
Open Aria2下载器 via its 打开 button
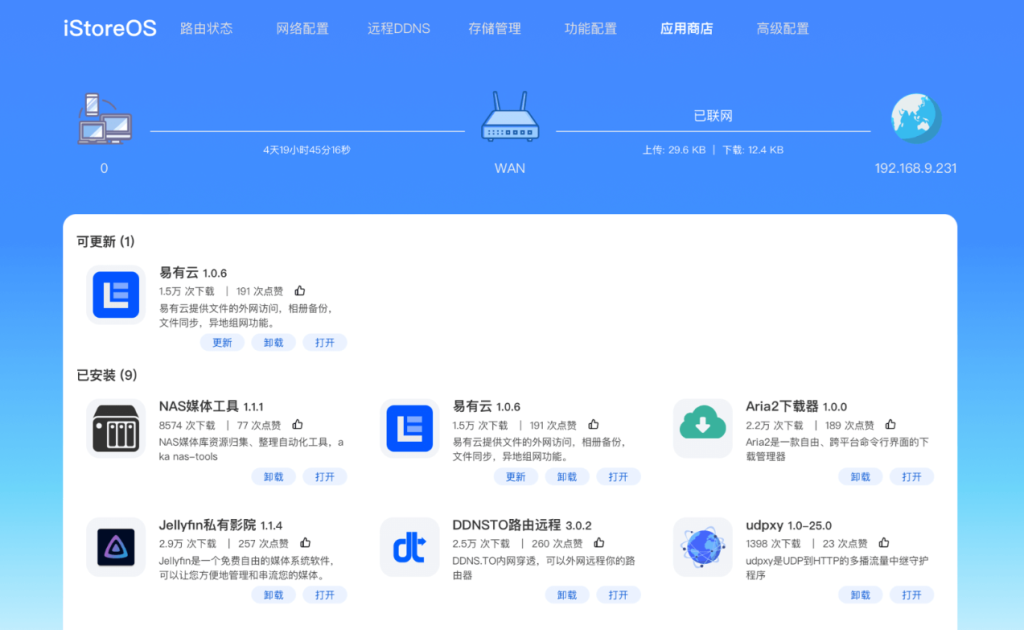(911, 476)
